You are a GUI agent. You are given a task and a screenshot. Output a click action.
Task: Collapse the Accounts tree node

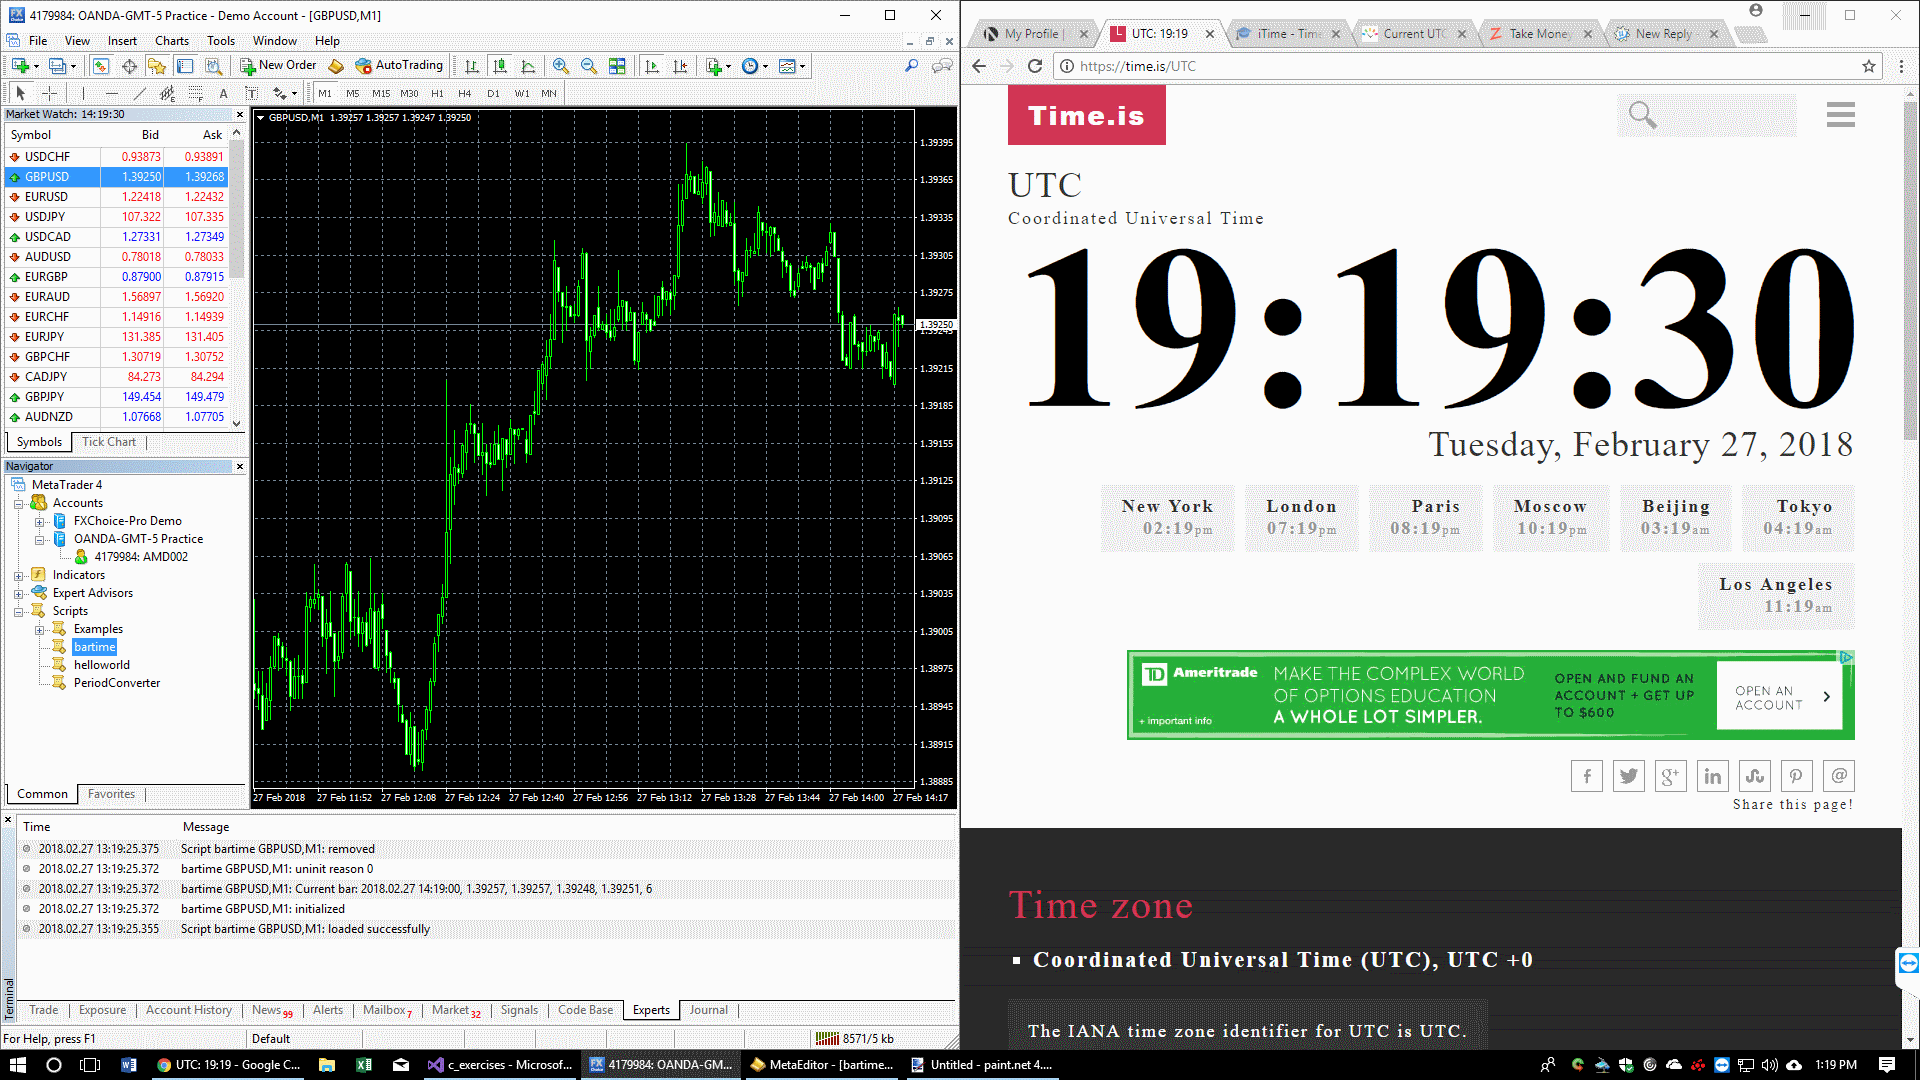tap(18, 503)
